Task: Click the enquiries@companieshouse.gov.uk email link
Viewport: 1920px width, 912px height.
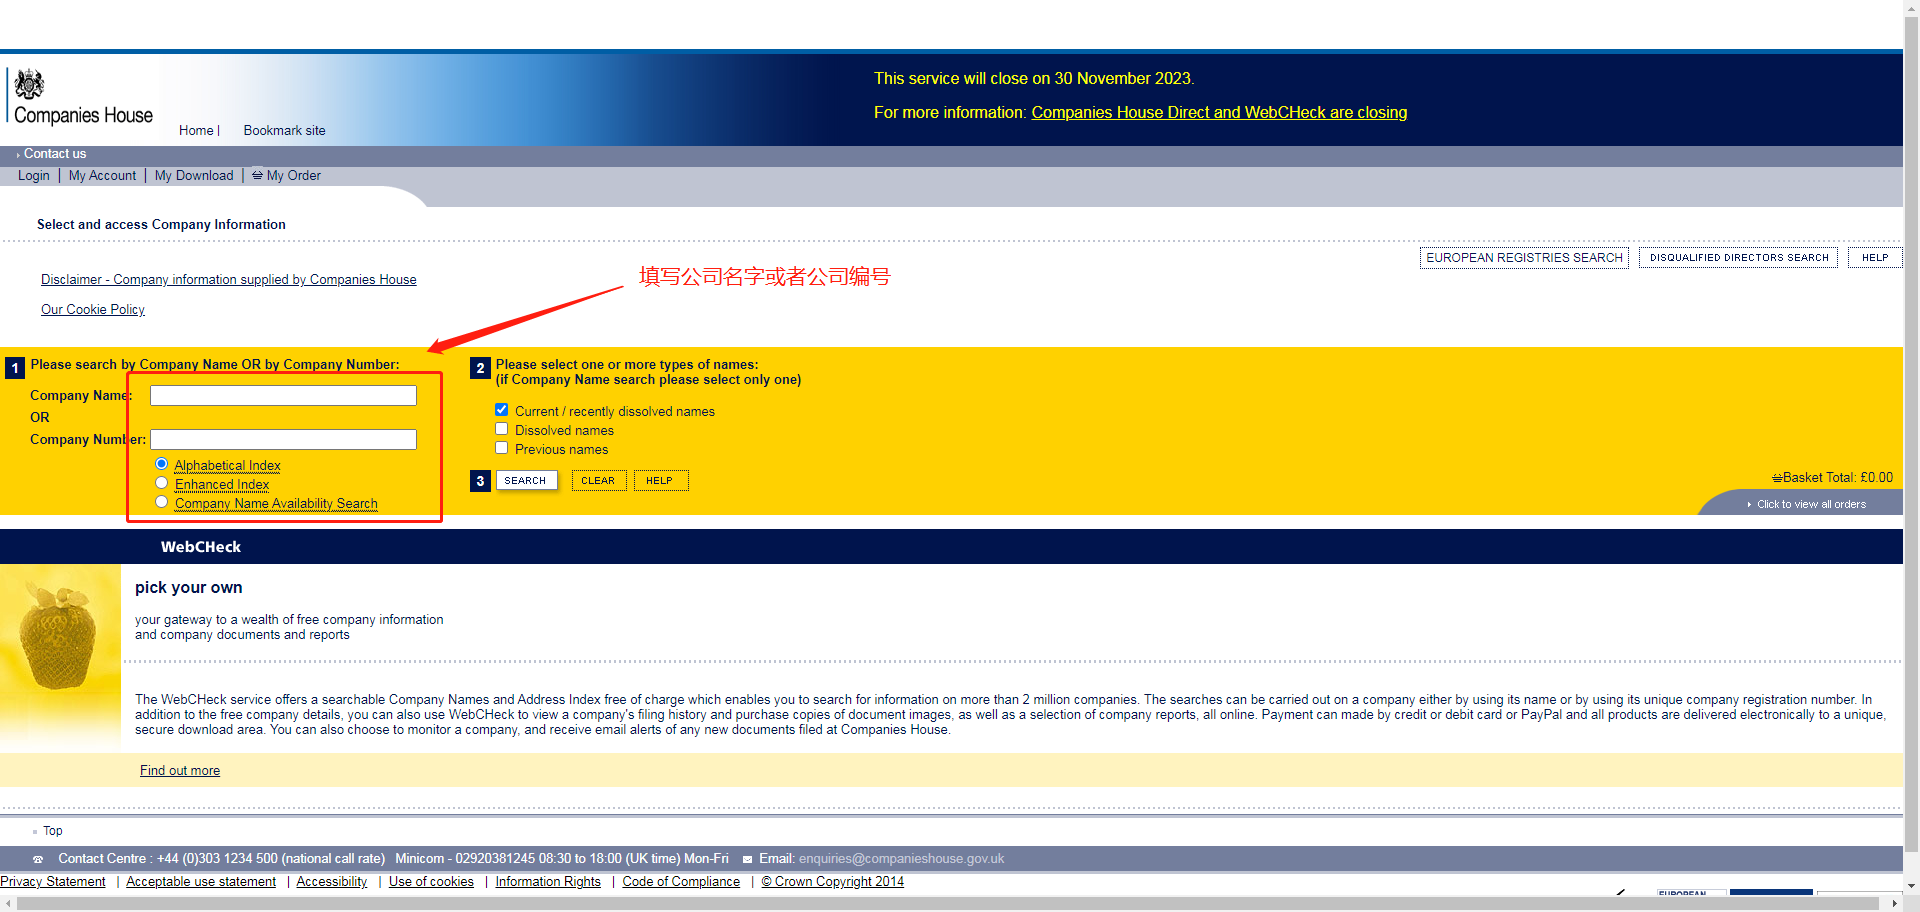Action: tap(901, 859)
